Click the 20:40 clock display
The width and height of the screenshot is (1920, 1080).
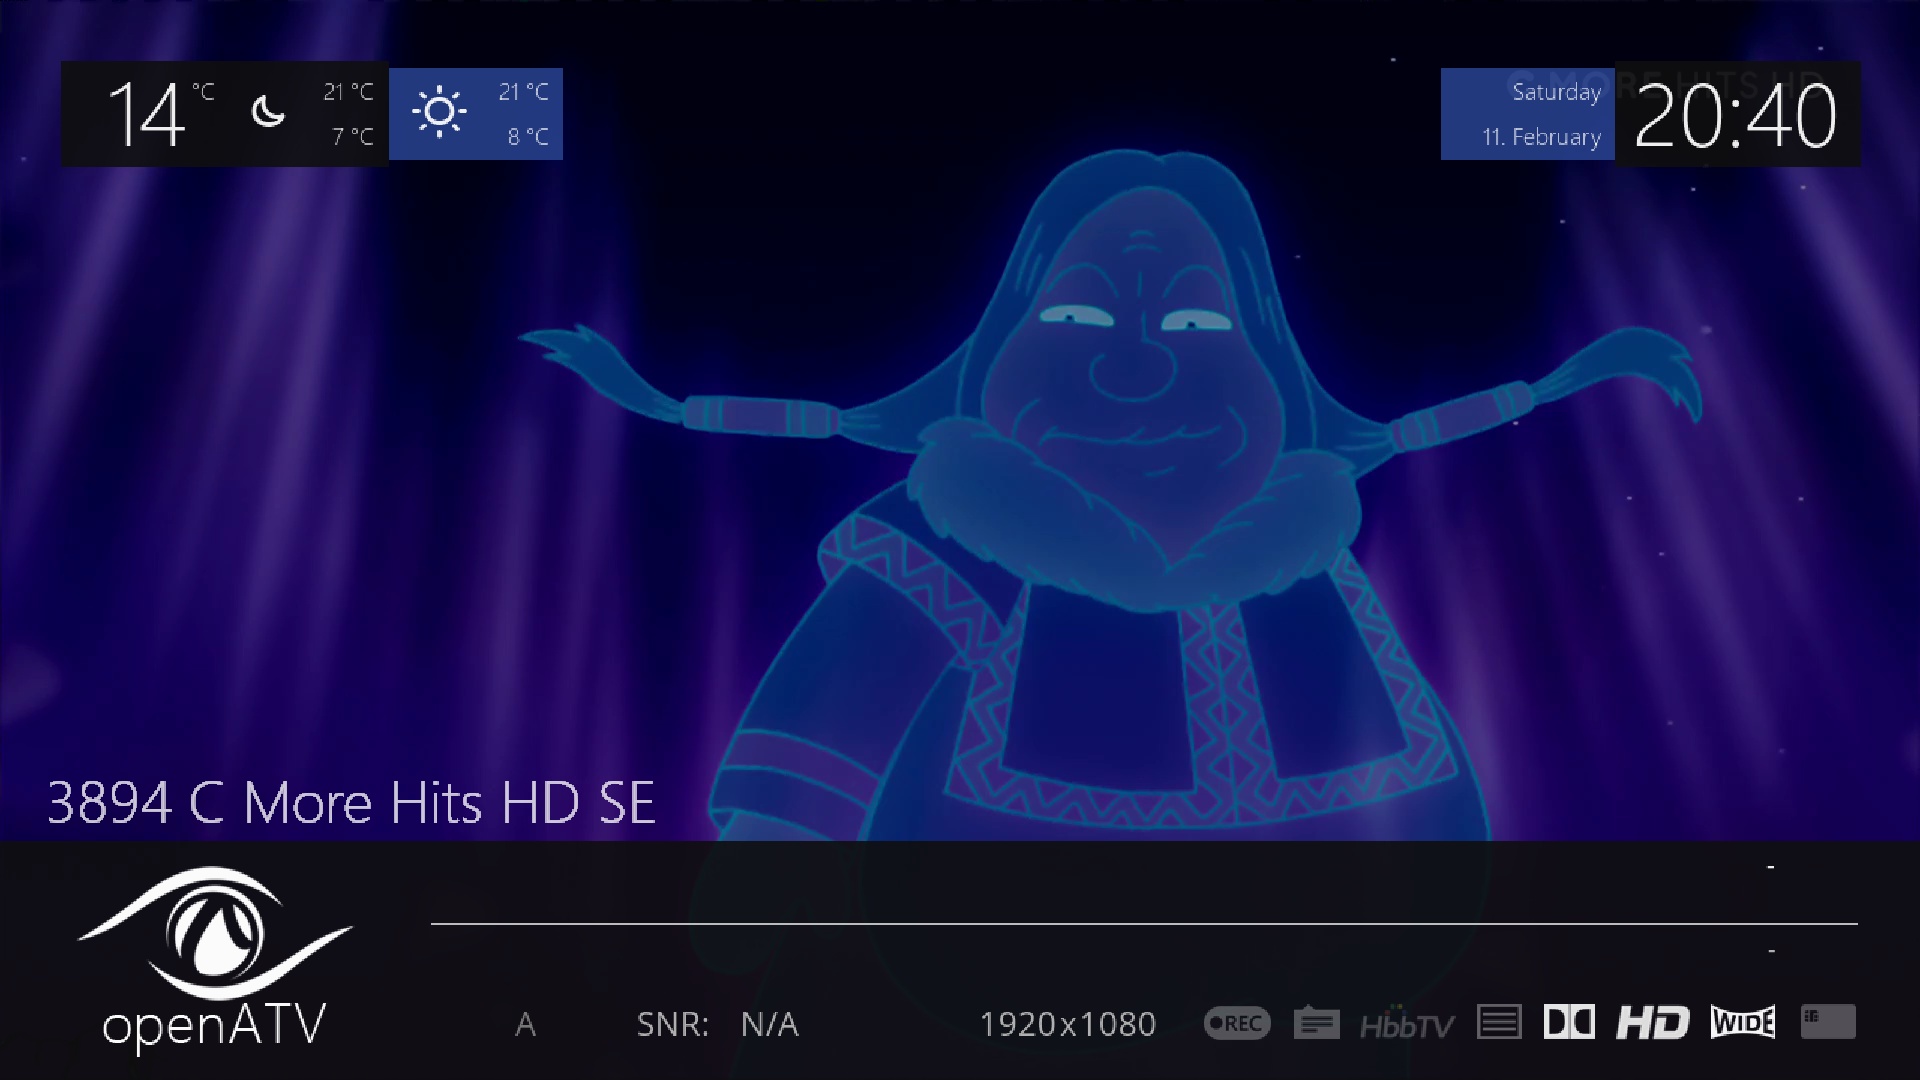pyautogui.click(x=1736, y=116)
